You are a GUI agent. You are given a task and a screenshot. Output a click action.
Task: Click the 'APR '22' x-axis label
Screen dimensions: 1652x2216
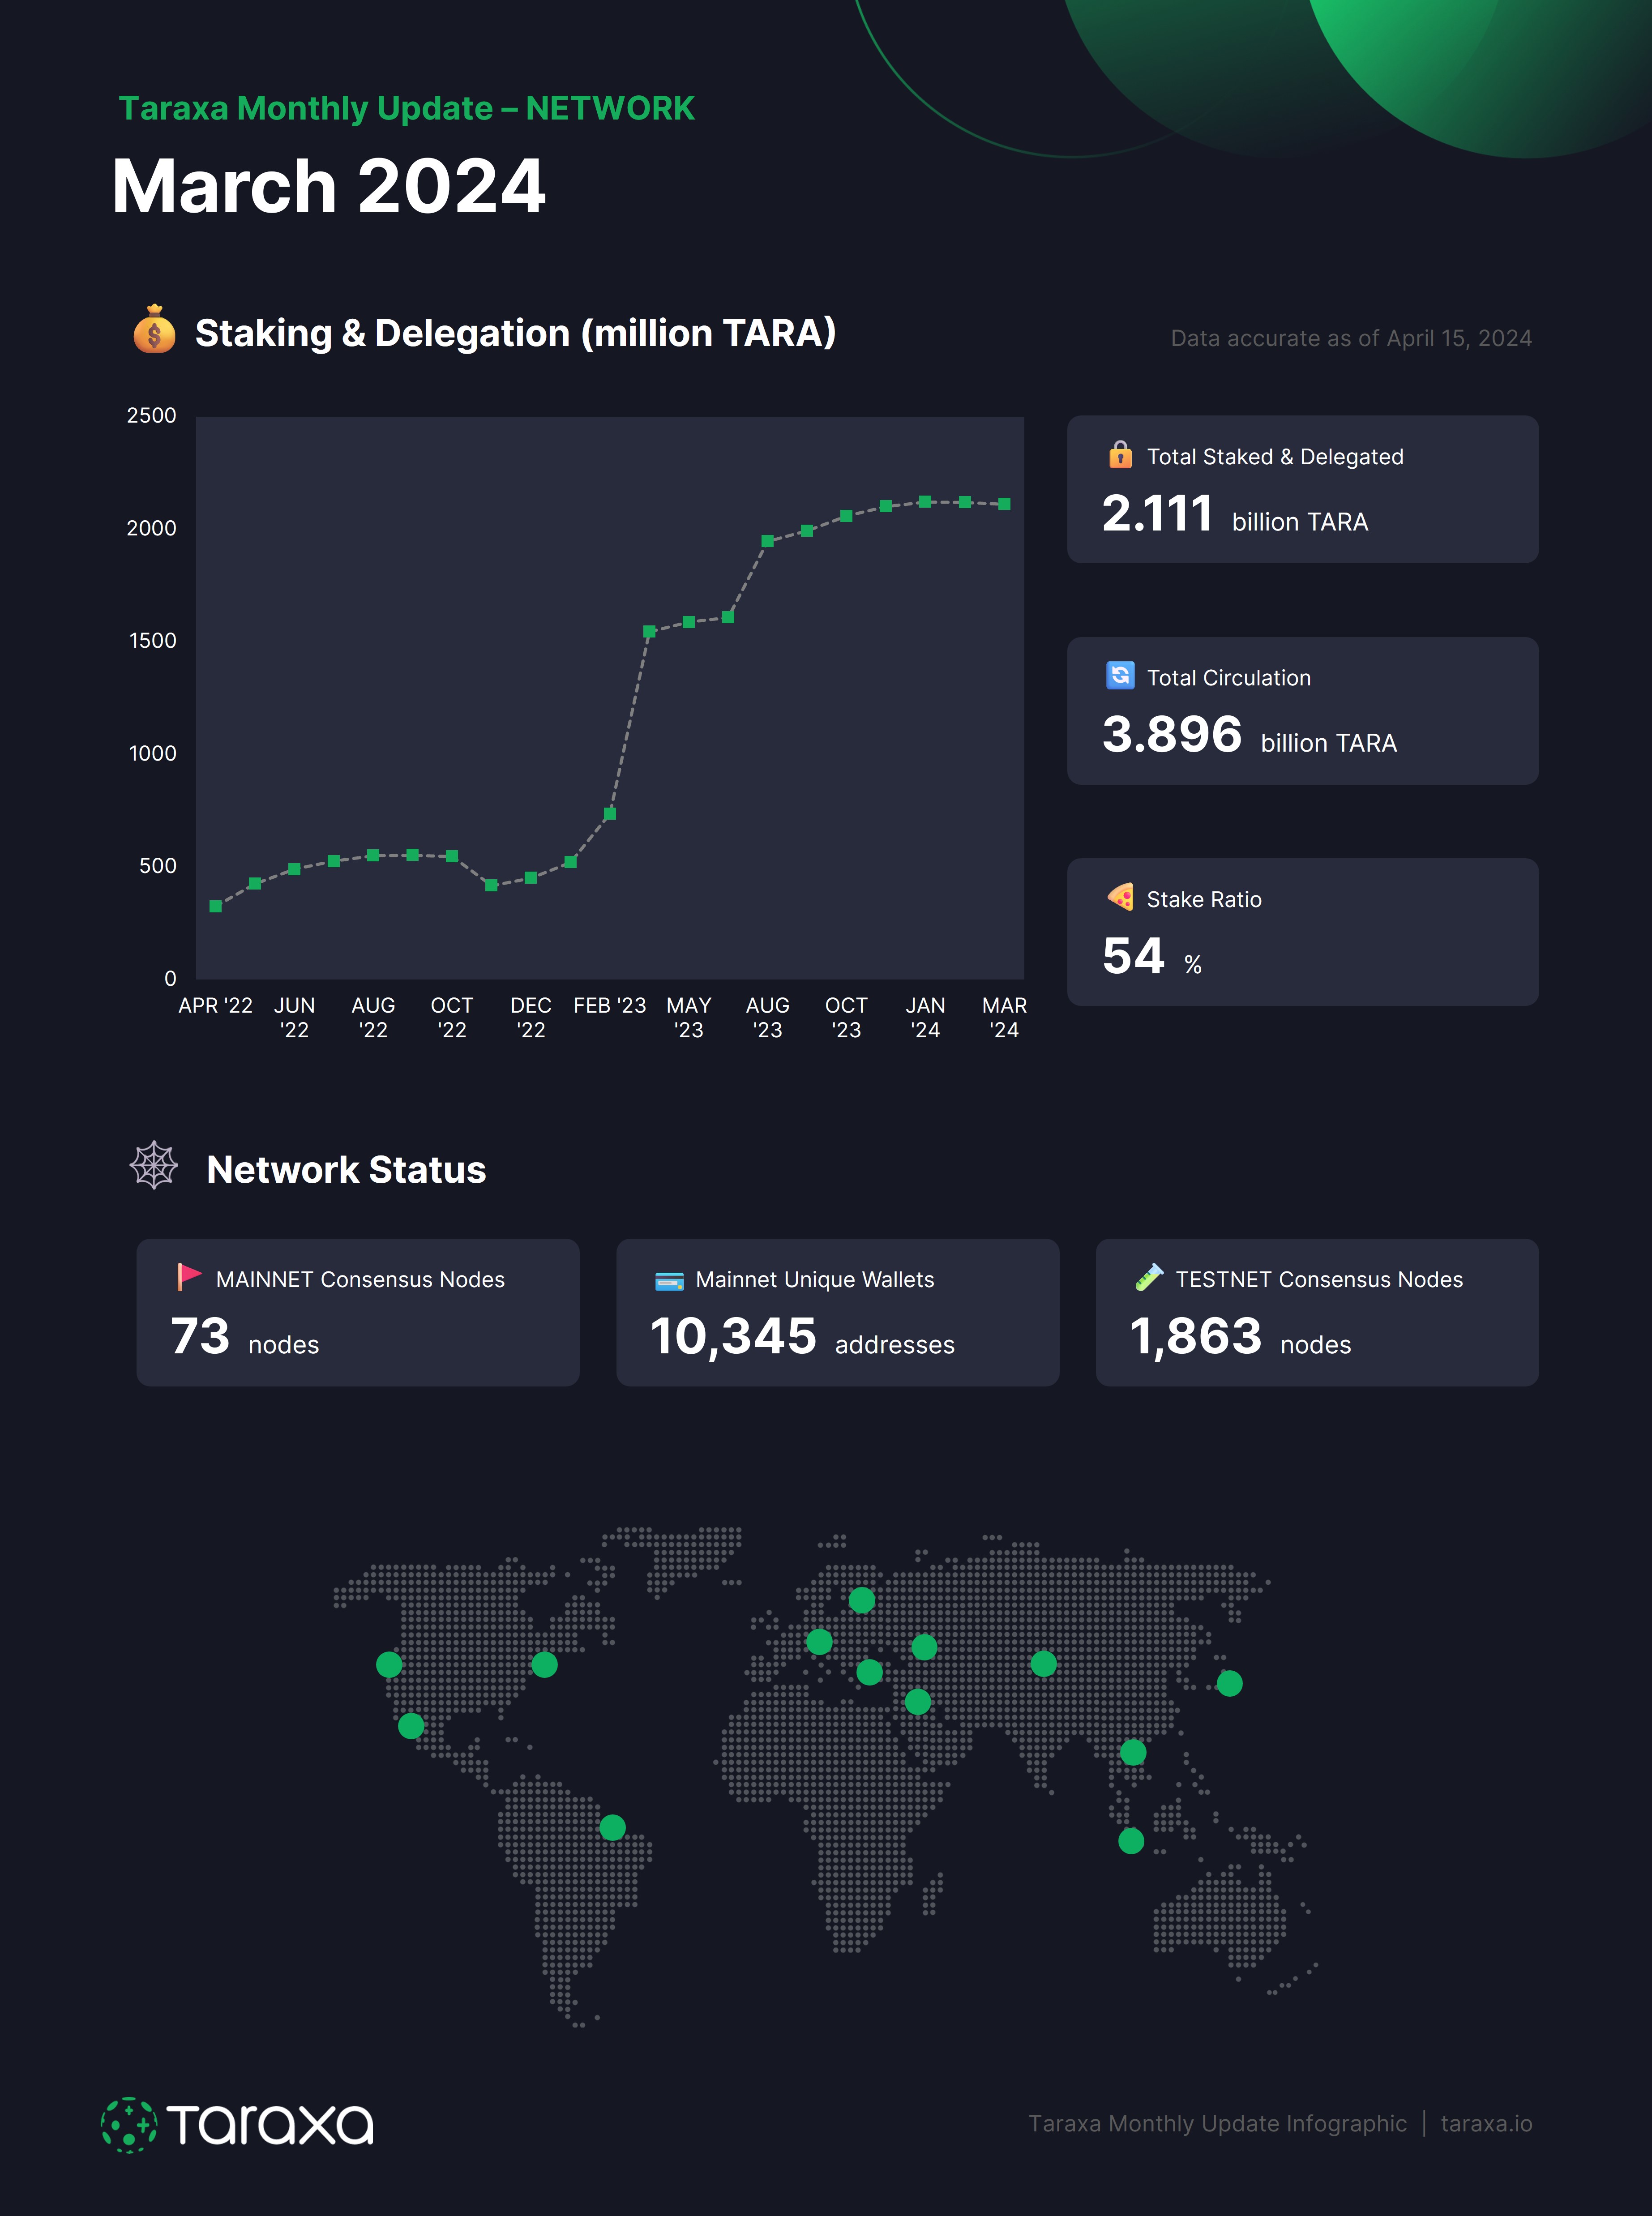pos(215,1006)
